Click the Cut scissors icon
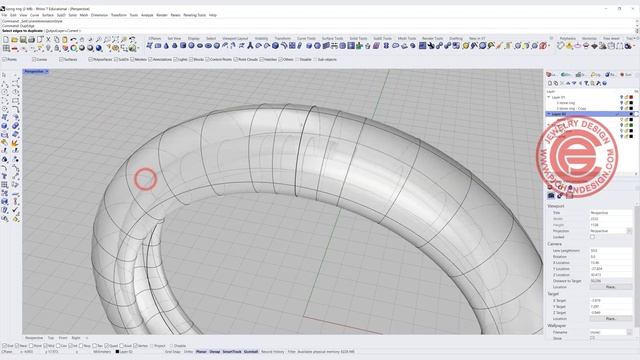 (48, 40)
